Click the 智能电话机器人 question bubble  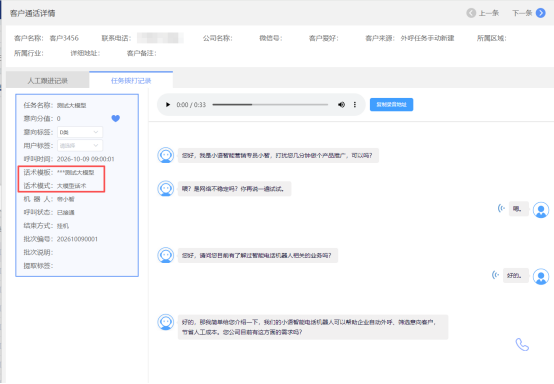(x=258, y=255)
